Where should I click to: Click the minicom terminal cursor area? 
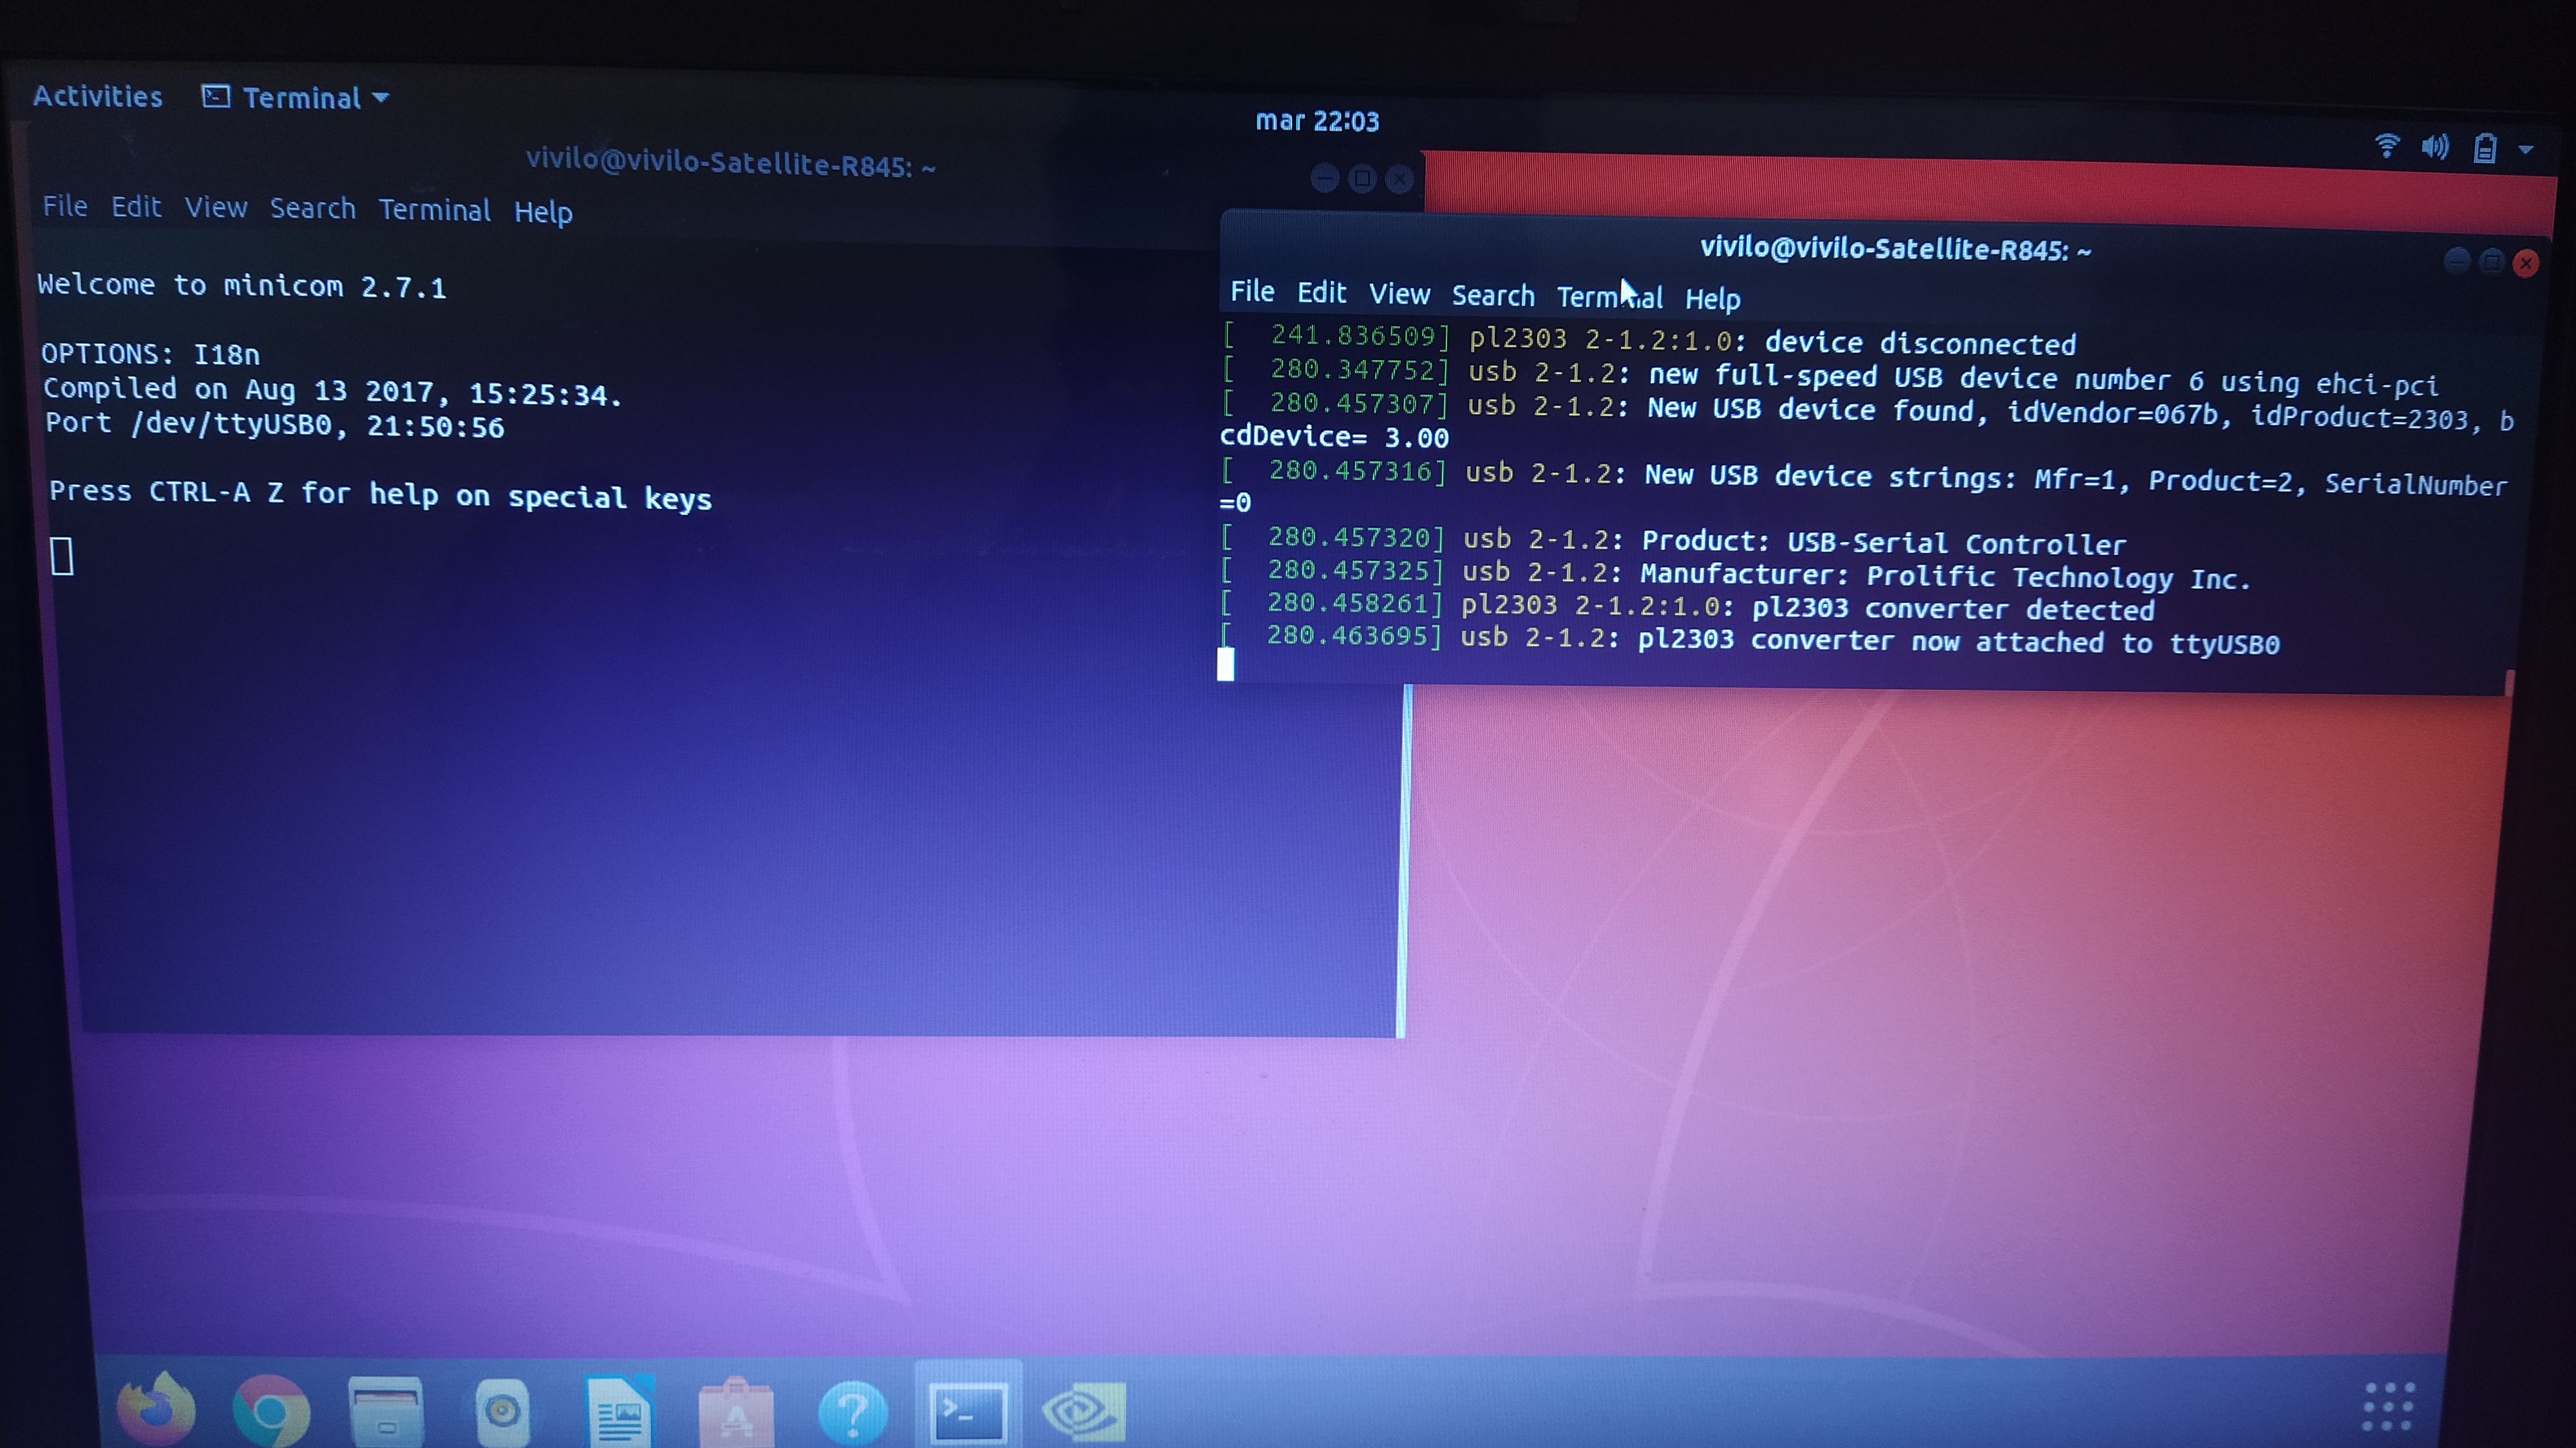click(x=62, y=556)
